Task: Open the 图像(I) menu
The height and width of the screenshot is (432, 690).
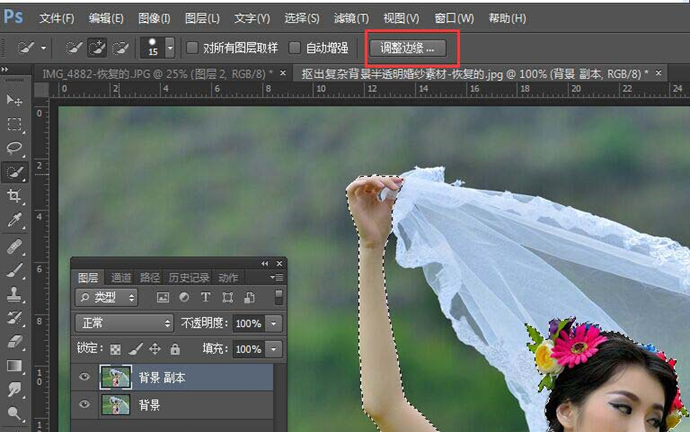Action: [154, 18]
